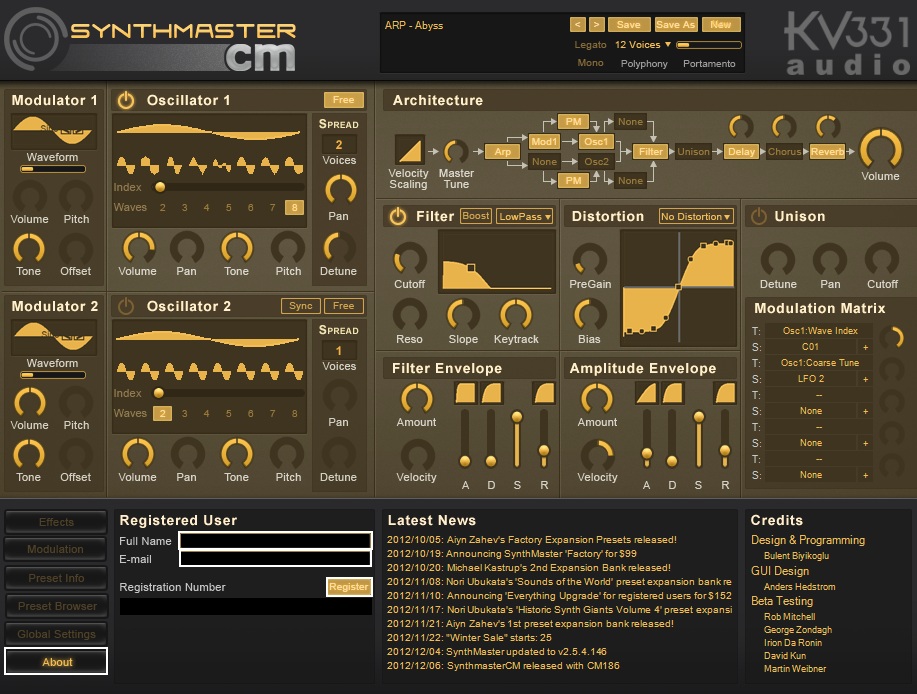The image size is (917, 694).
Task: Click the Modulator 2 Volume knob
Action: pos(29,402)
